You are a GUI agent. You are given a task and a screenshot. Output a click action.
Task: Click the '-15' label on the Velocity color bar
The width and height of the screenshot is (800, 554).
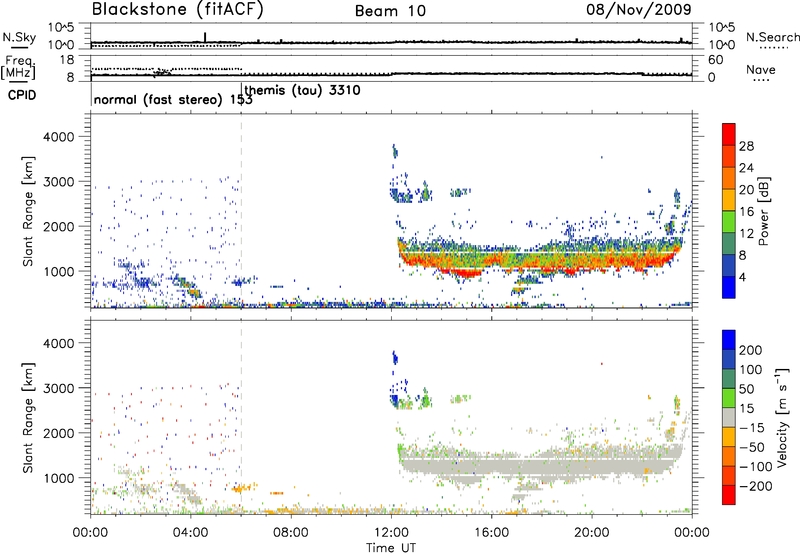[752, 428]
